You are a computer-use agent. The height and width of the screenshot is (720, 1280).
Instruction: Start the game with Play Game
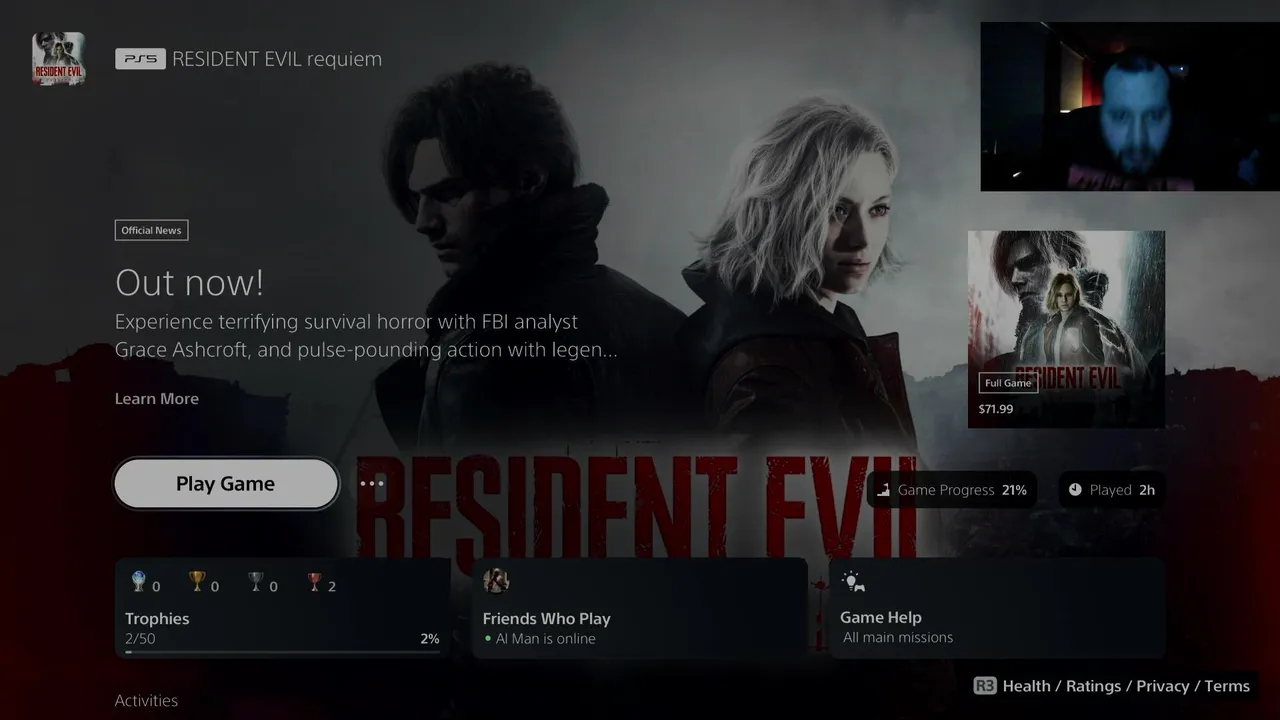[x=226, y=484]
